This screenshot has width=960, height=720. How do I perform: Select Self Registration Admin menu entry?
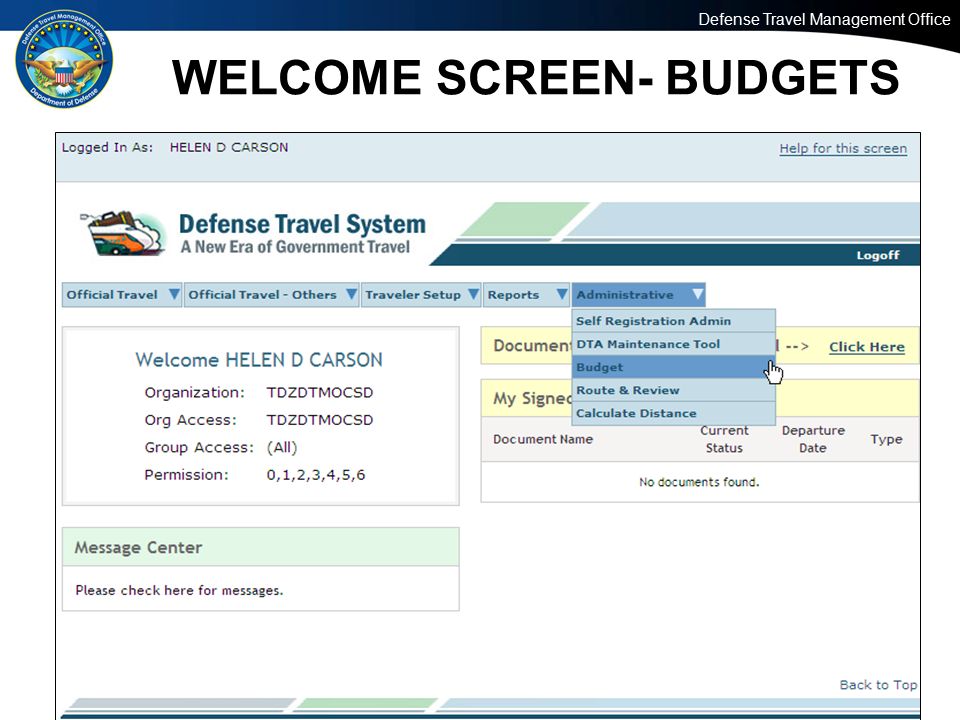tap(673, 321)
